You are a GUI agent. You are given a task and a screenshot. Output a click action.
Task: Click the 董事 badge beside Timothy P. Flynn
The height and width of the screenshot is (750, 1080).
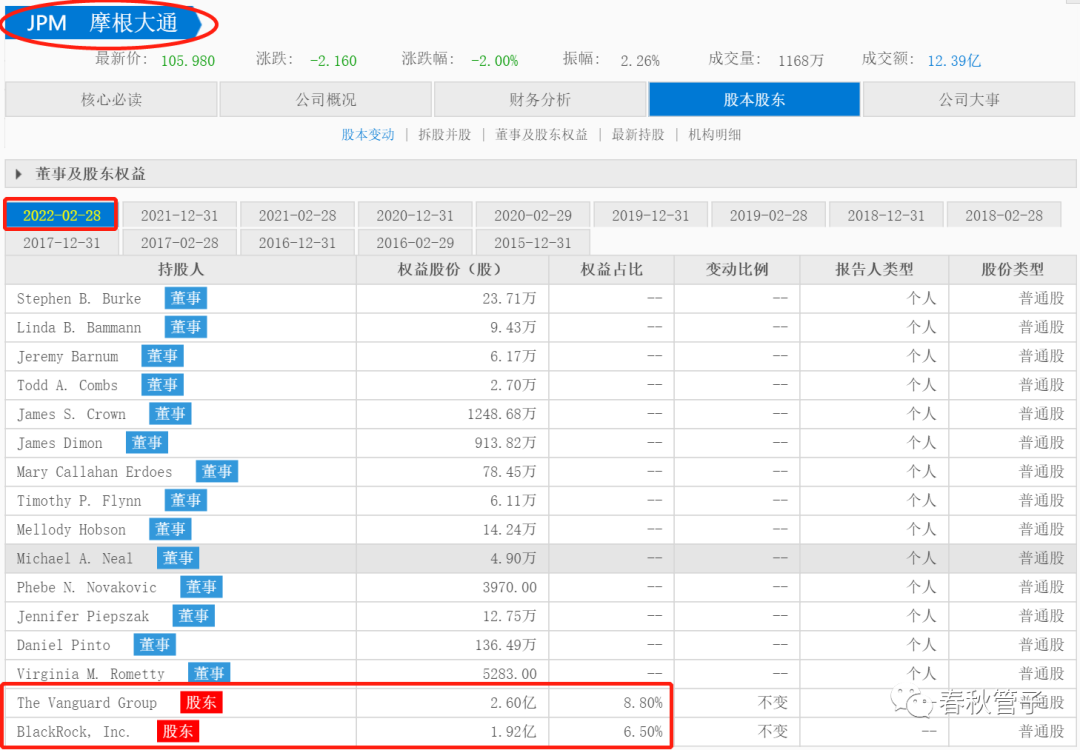pyautogui.click(x=186, y=501)
